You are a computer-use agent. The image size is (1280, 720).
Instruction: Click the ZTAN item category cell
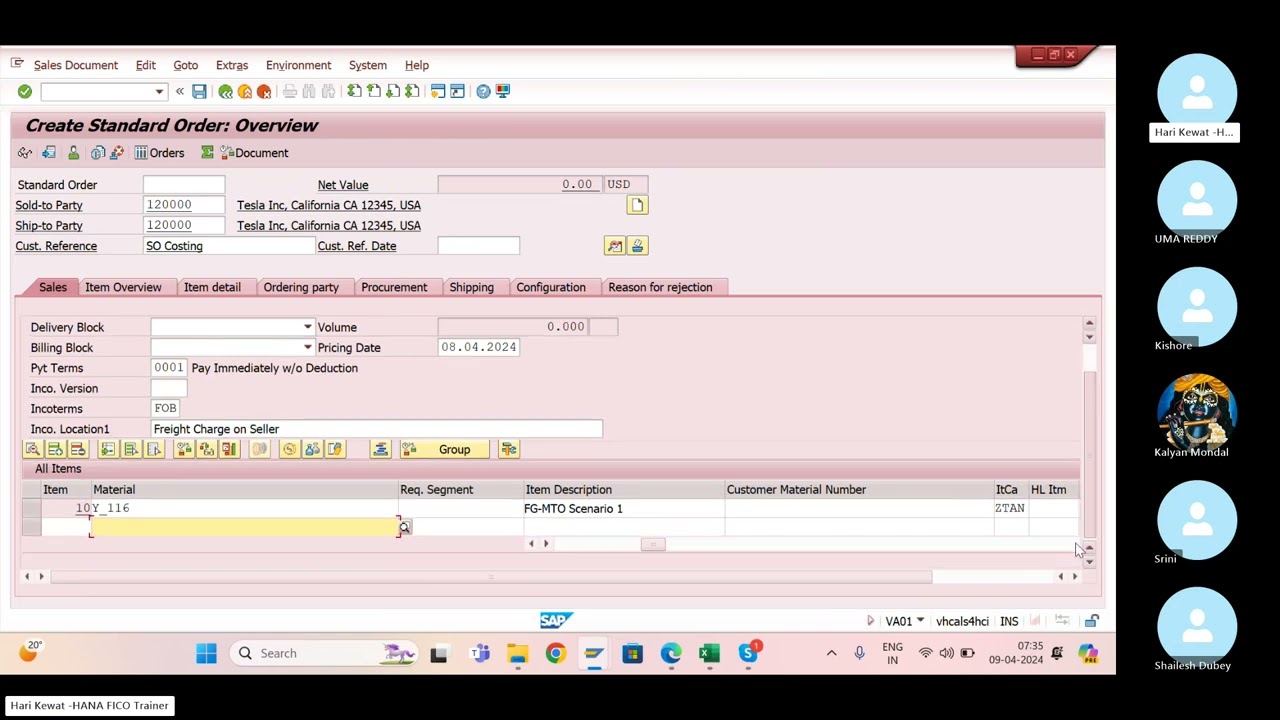[x=1010, y=509]
